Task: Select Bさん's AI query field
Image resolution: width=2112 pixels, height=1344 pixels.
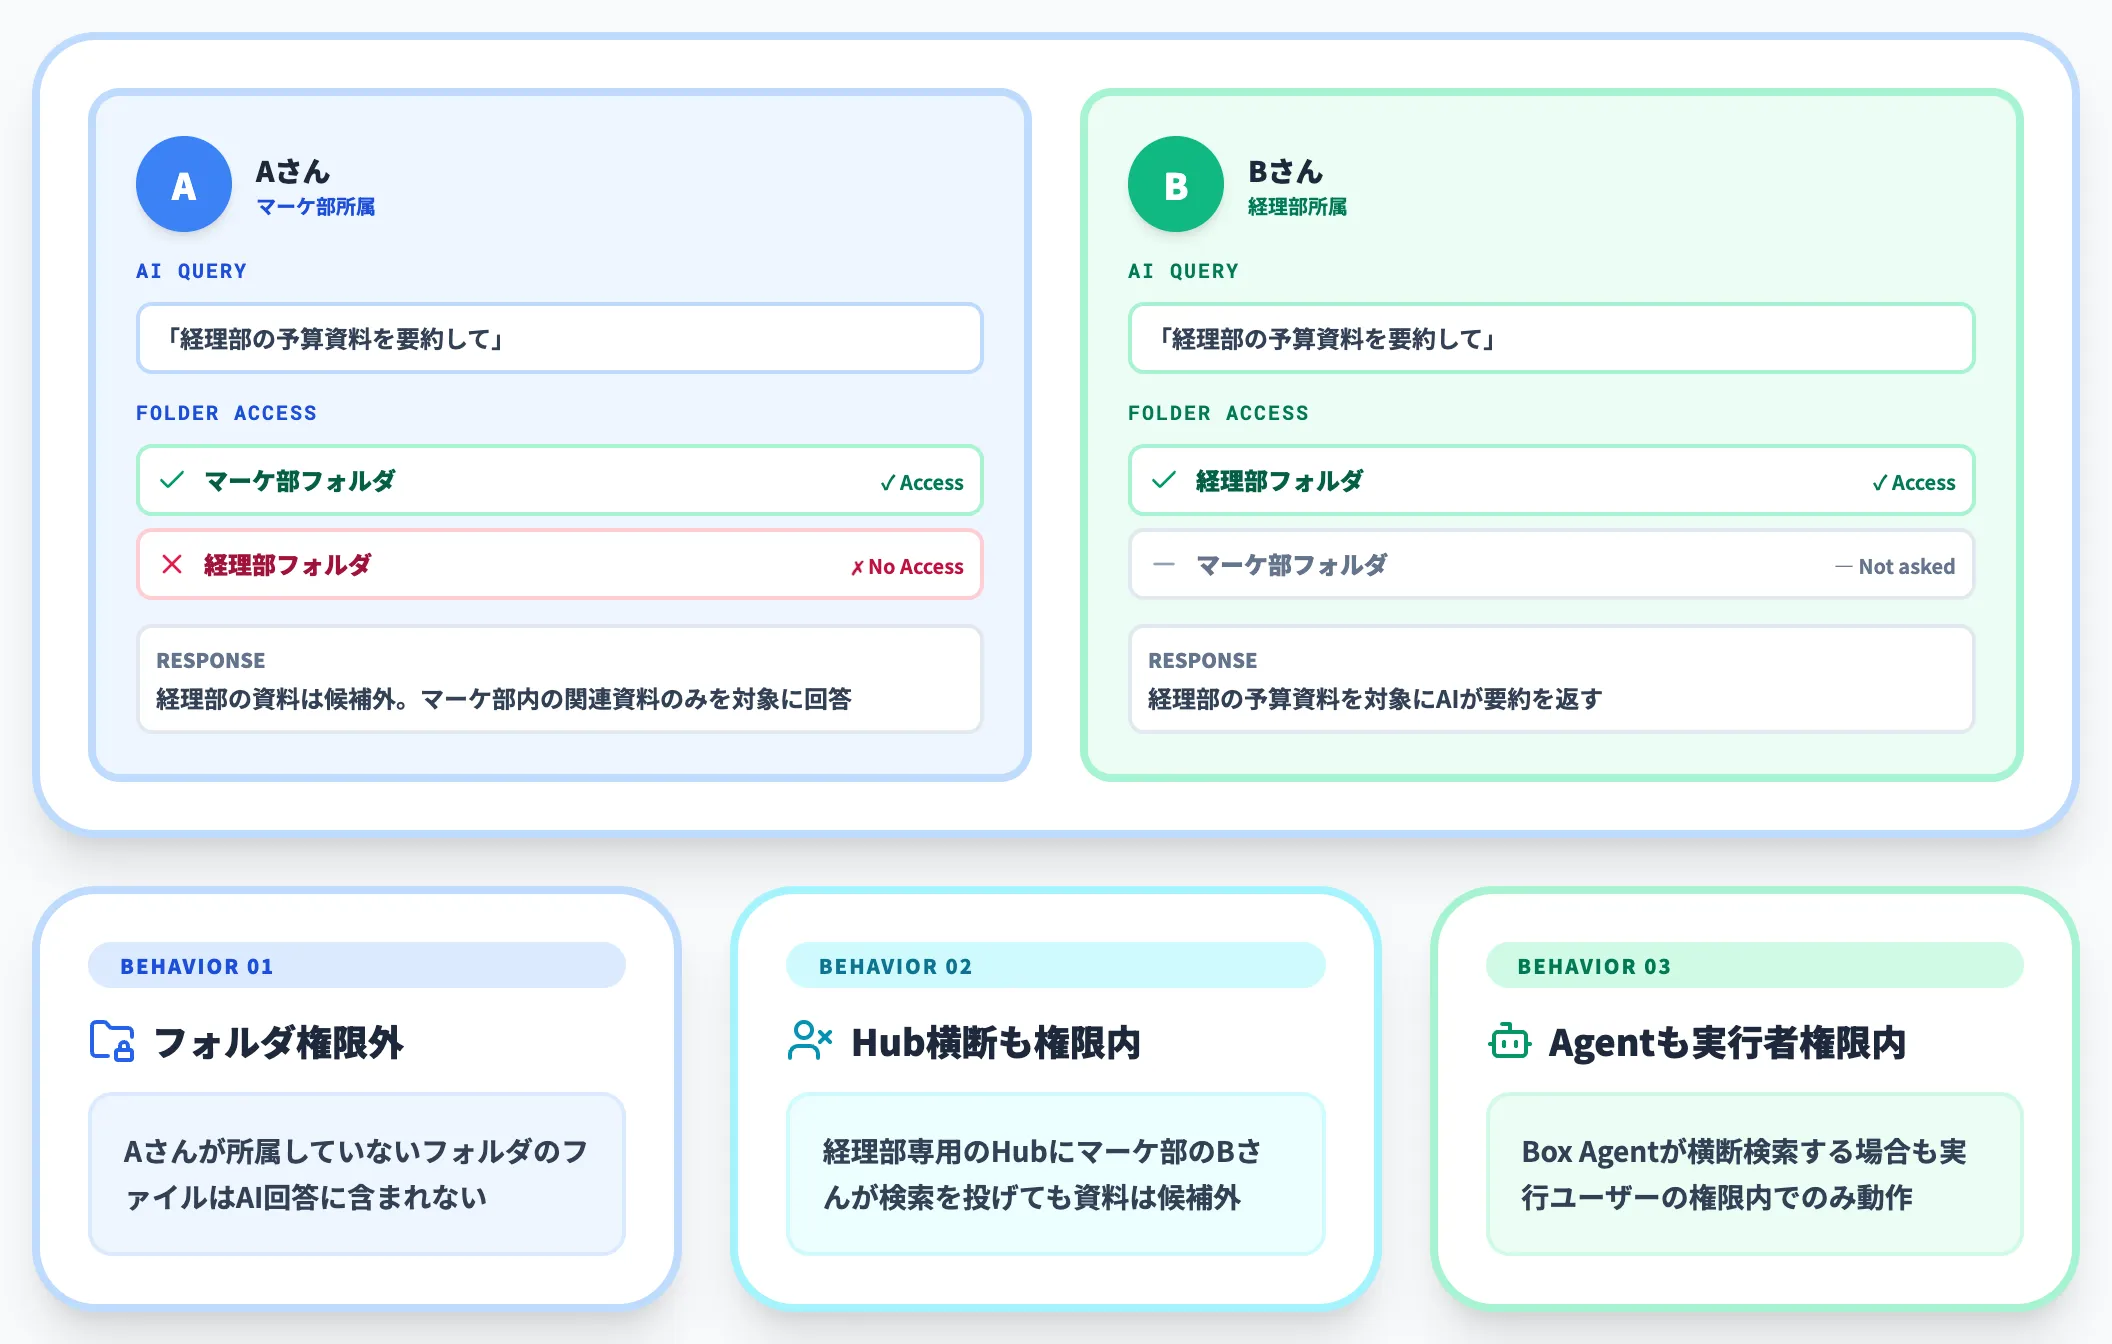Action: coord(1552,339)
